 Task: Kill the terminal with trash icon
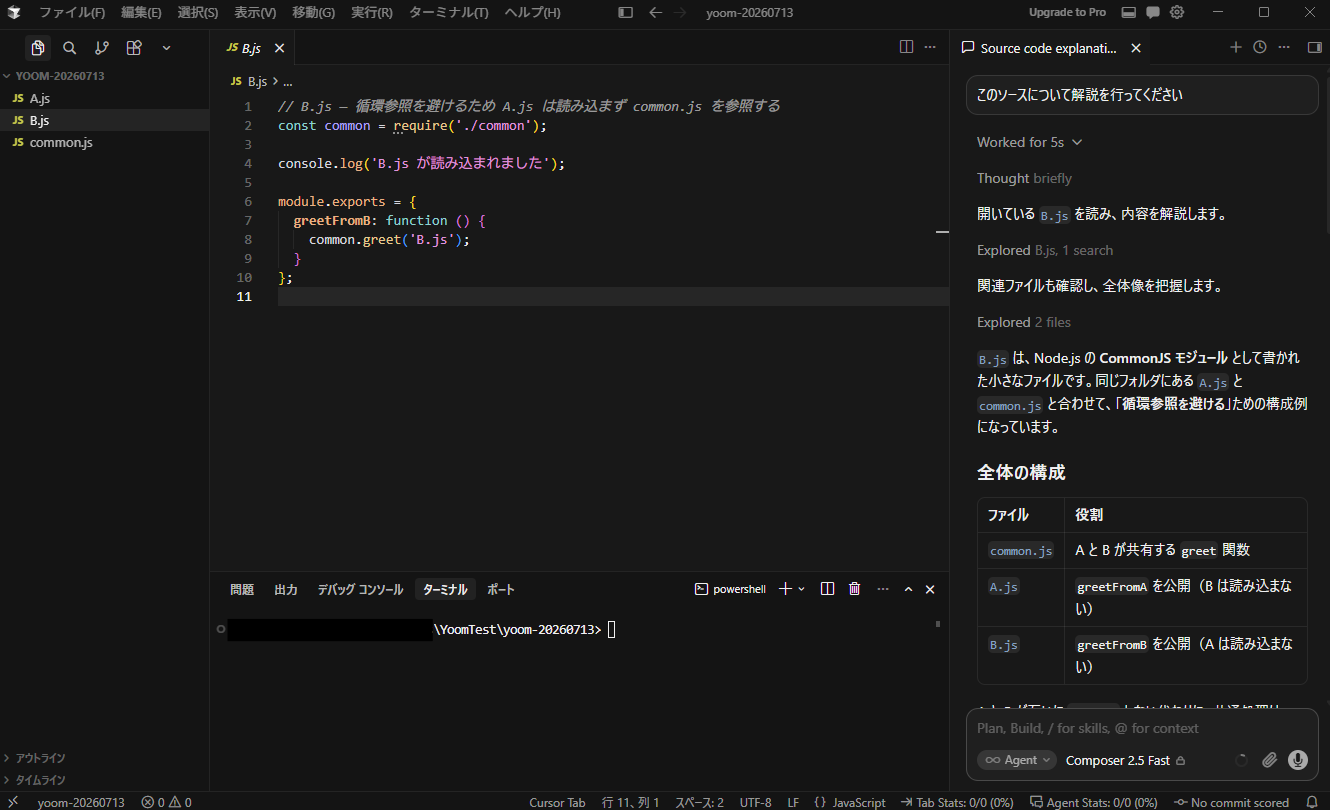click(854, 589)
